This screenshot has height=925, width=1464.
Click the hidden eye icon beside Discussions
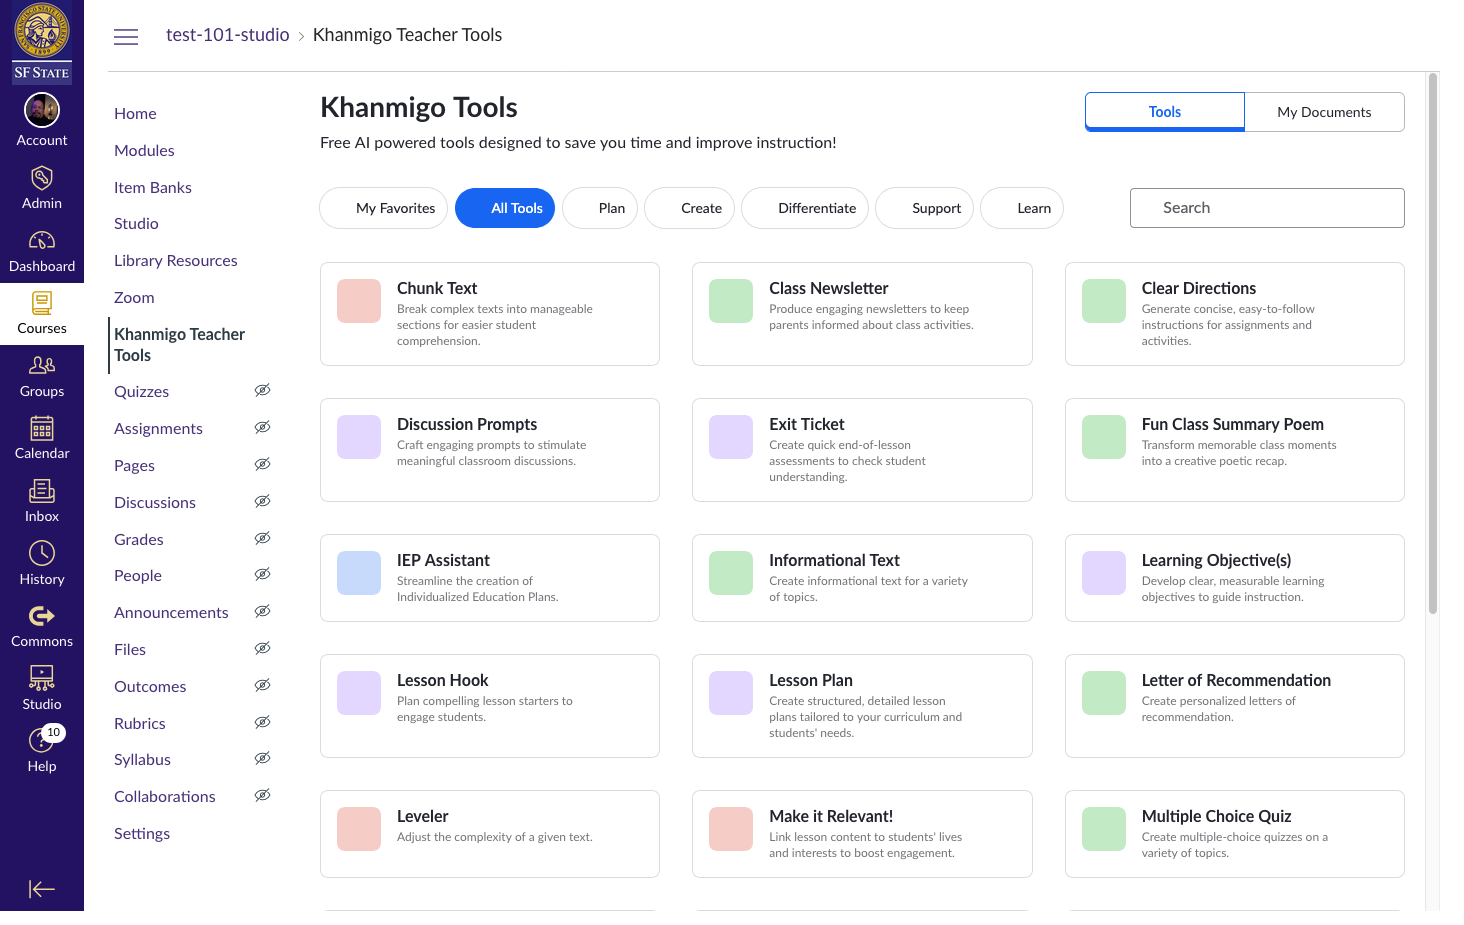click(x=262, y=501)
